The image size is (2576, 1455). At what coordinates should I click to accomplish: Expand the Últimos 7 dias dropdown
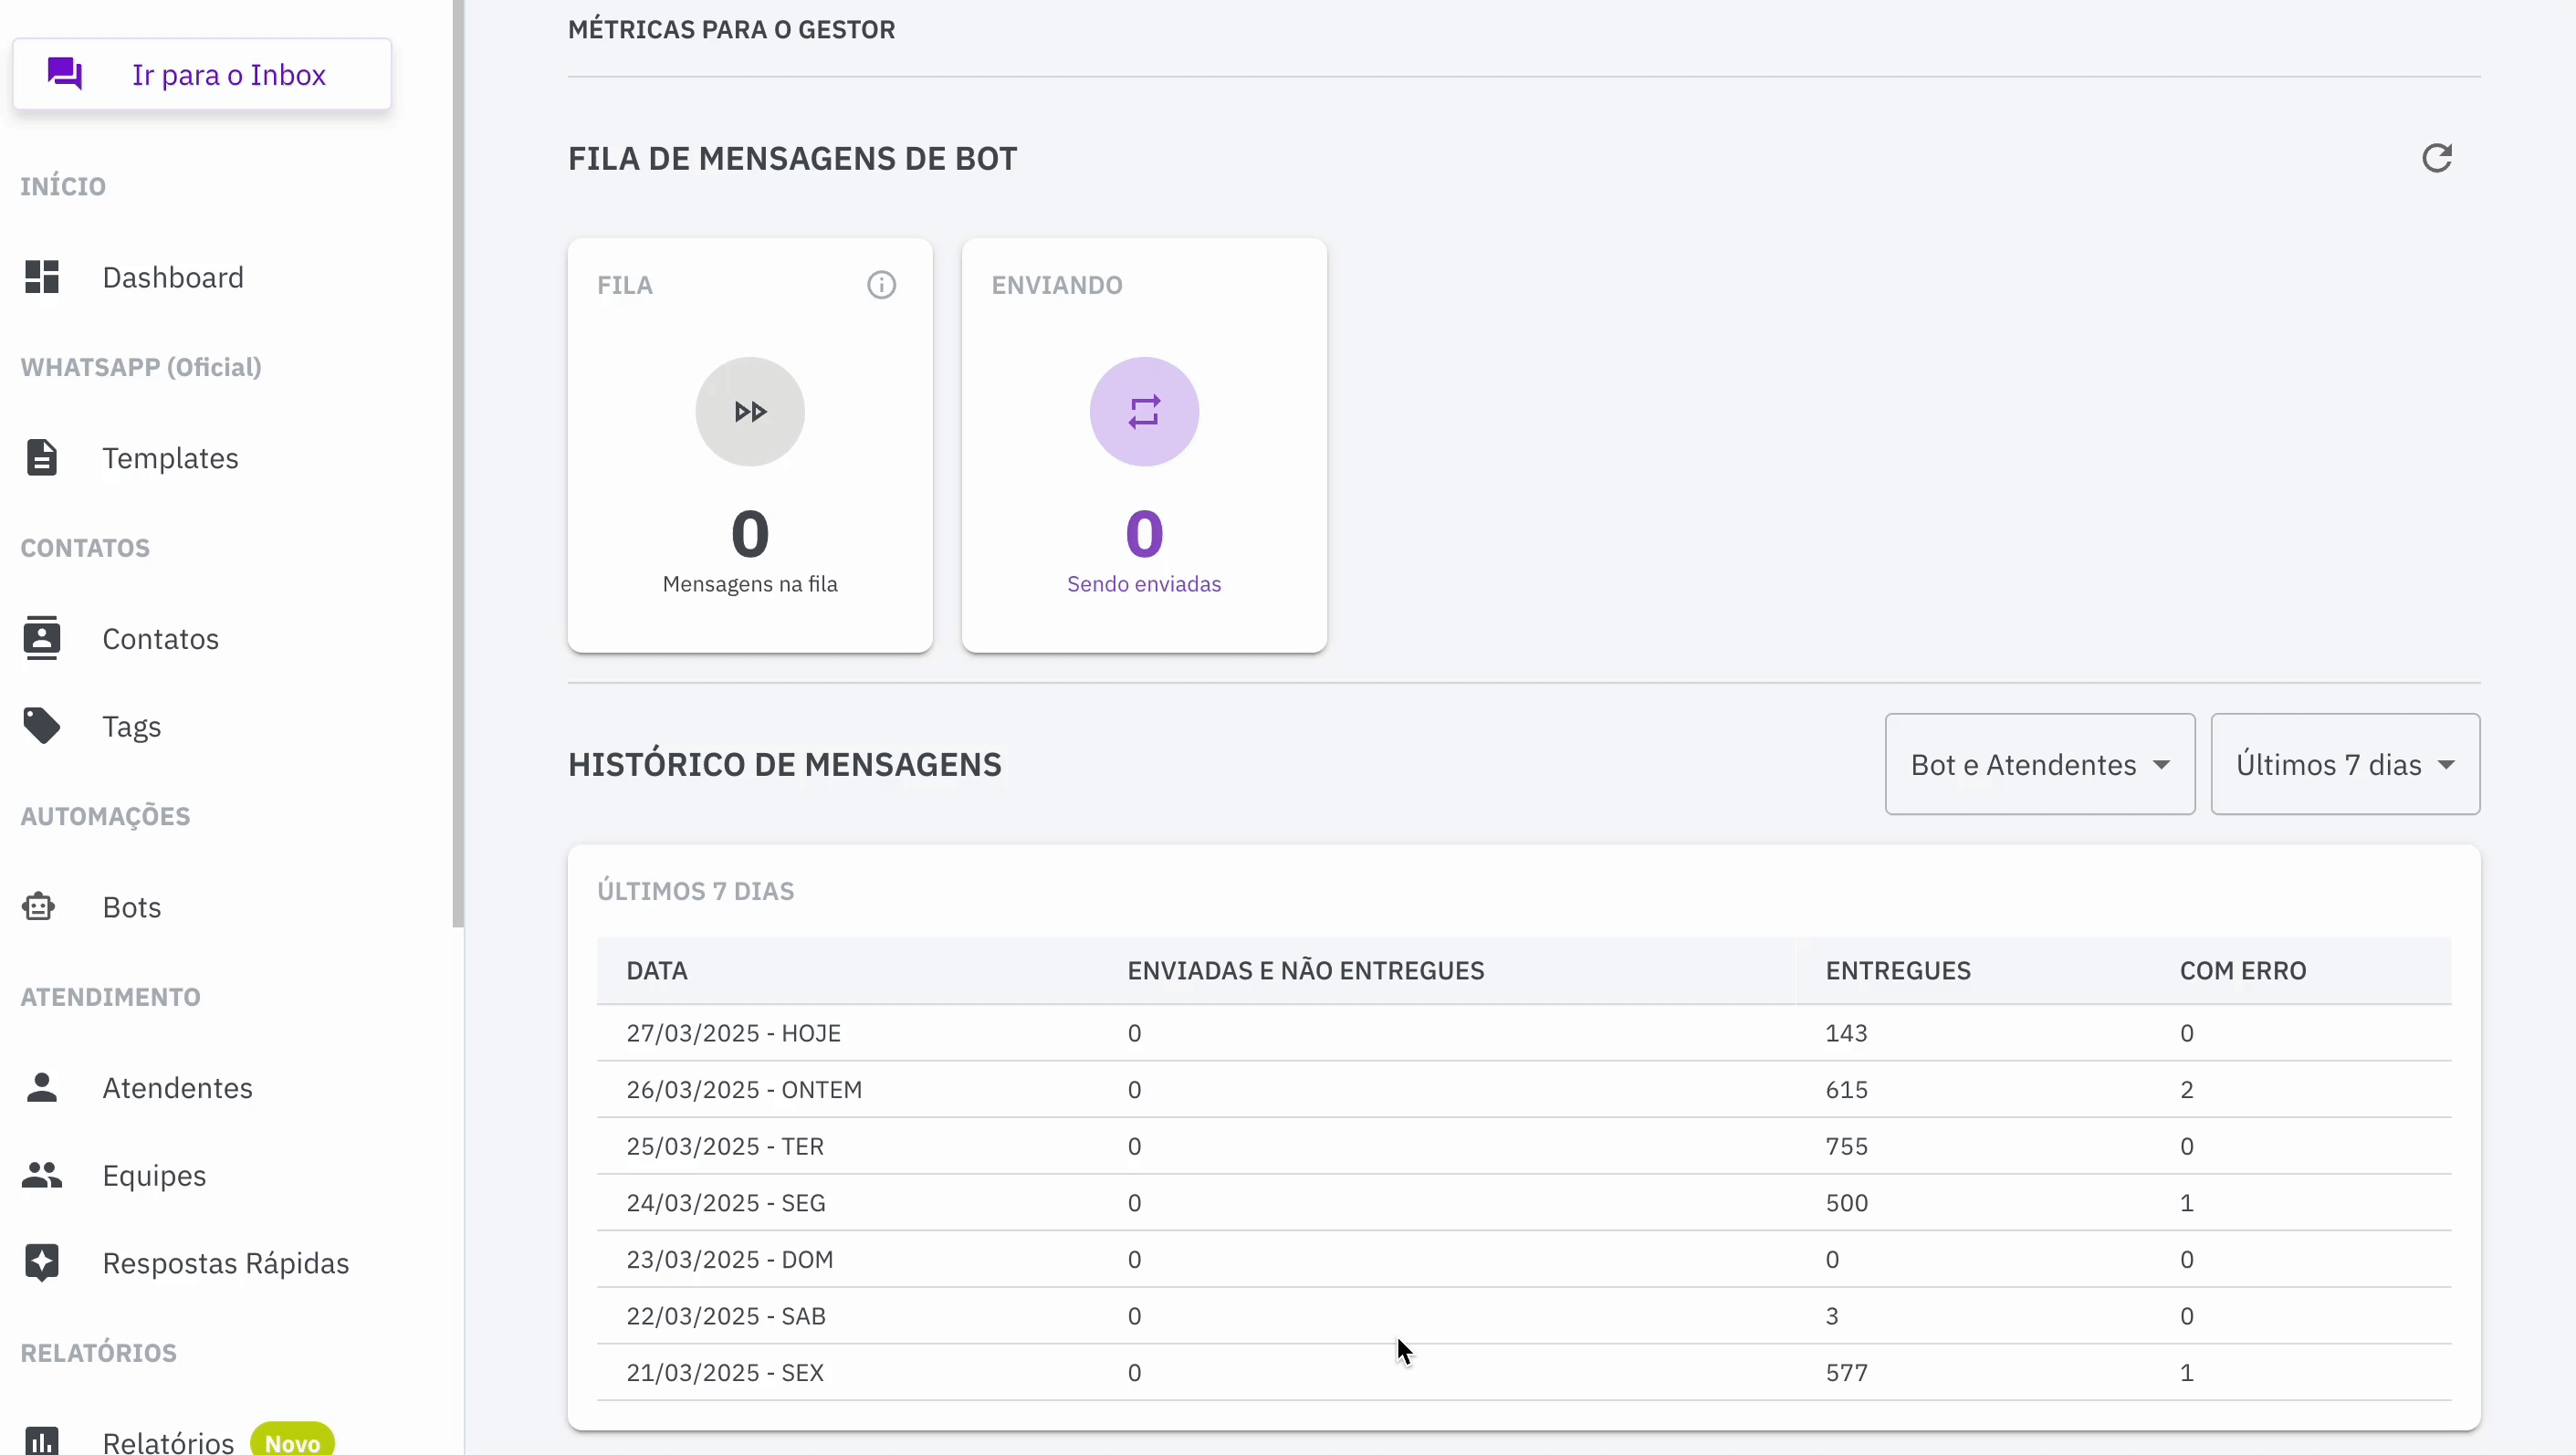point(2344,765)
